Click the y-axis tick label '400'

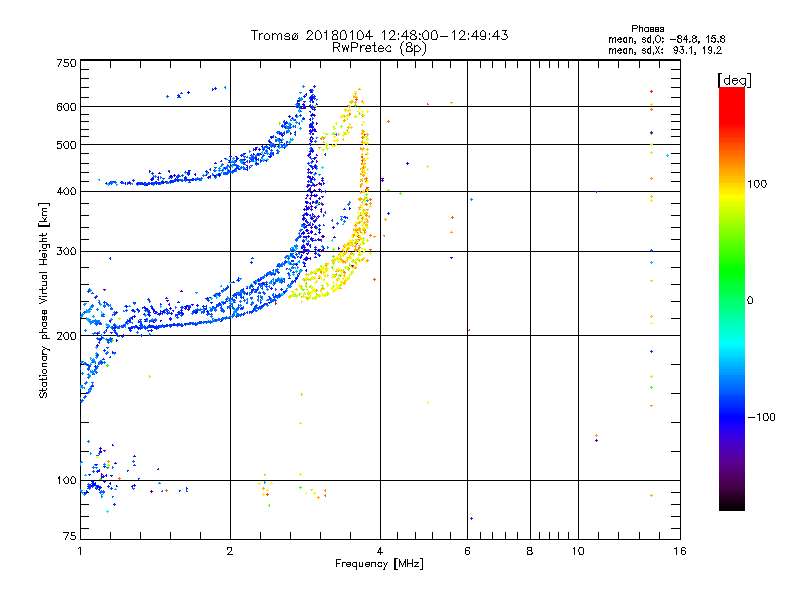66,192
